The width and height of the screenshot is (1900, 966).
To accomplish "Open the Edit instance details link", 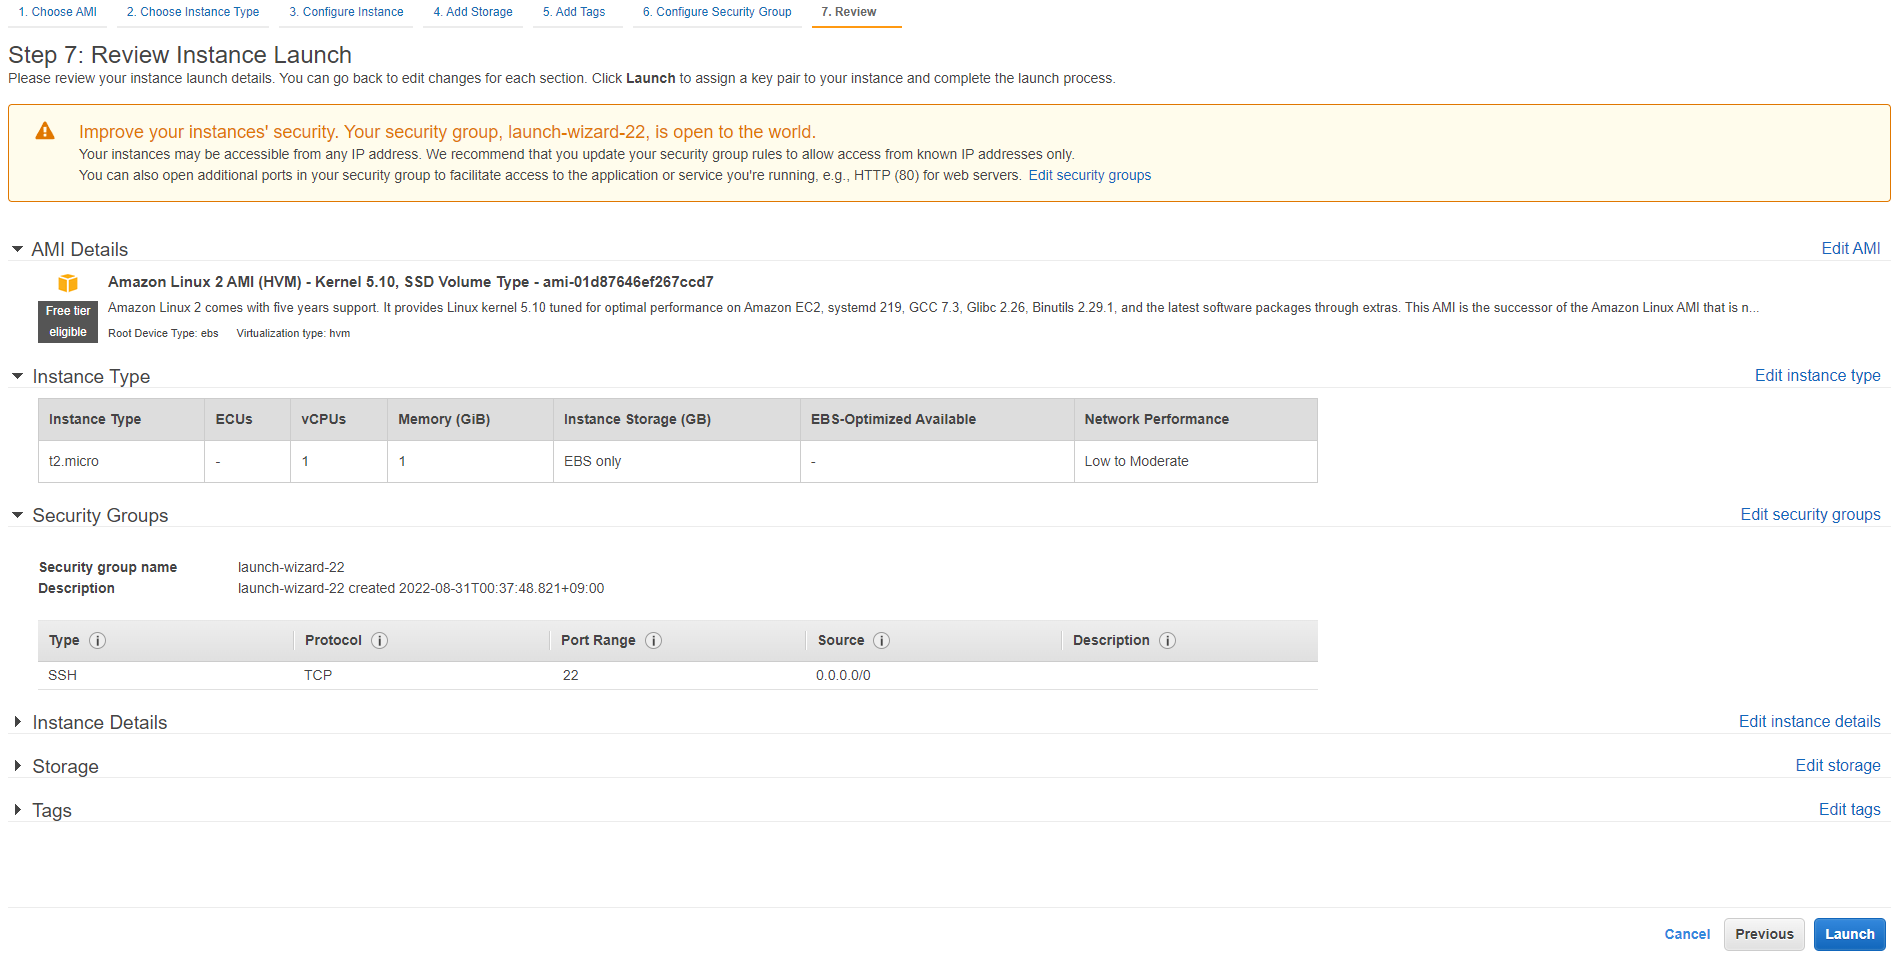I will click(1810, 721).
